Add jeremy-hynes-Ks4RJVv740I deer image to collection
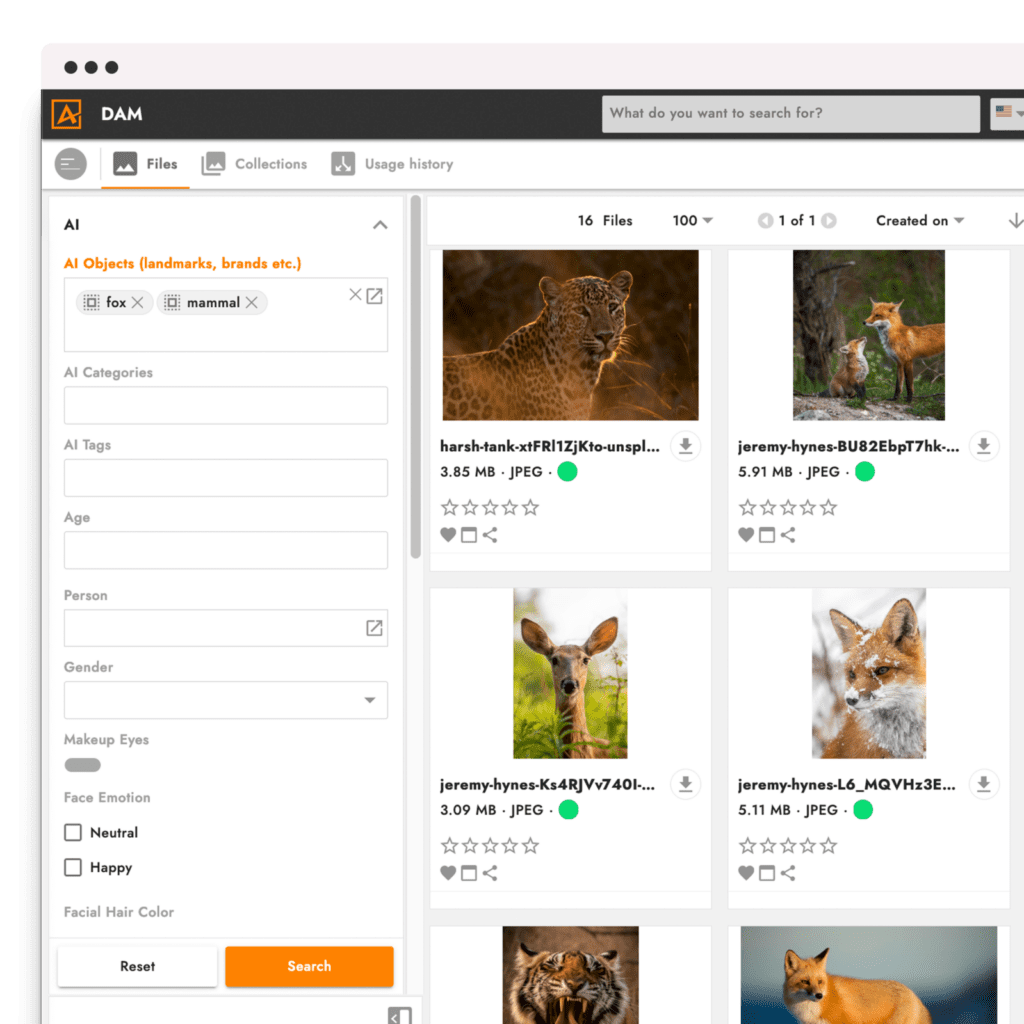Screen dimensions: 1024x1024 point(469,873)
